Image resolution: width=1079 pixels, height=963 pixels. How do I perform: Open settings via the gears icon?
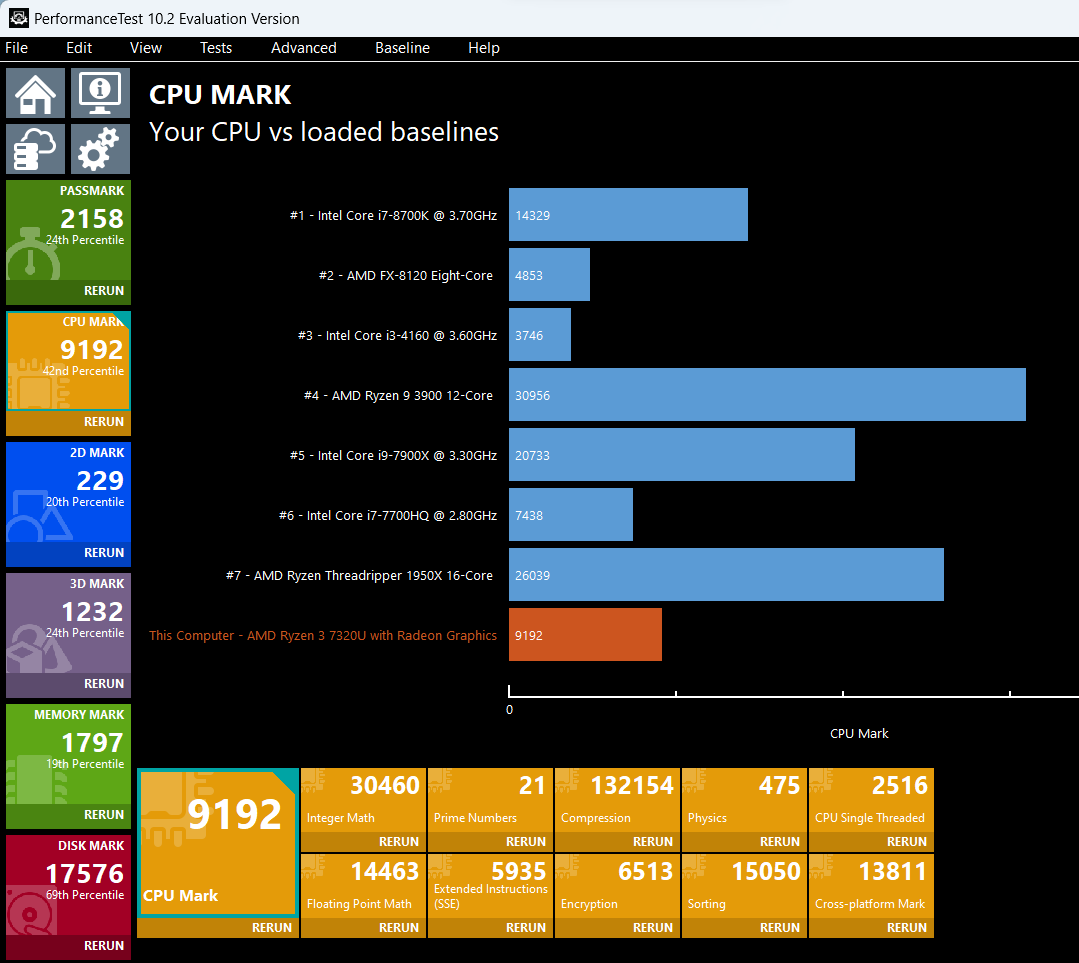pyautogui.click(x=100, y=149)
